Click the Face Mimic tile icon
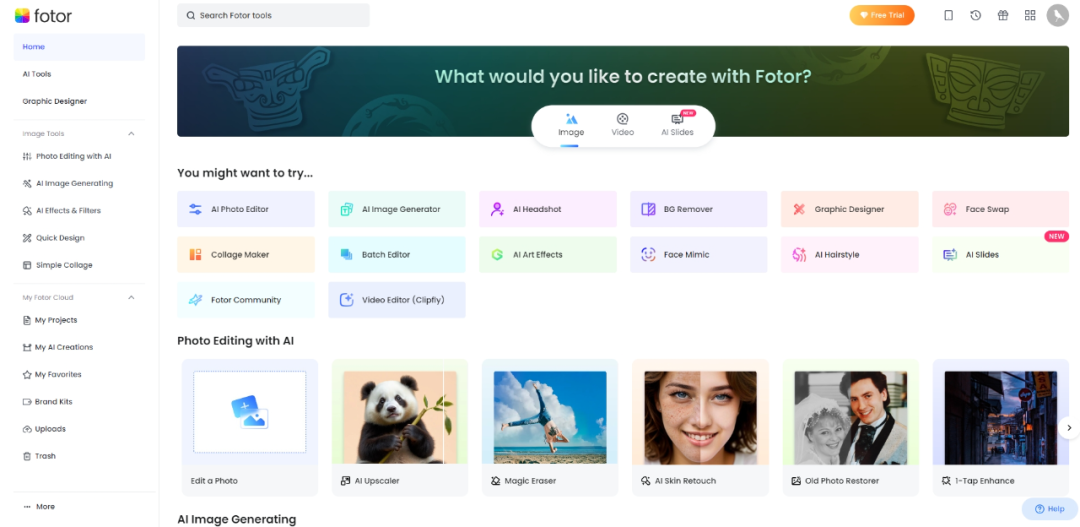This screenshot has height=527, width=1080. point(648,255)
